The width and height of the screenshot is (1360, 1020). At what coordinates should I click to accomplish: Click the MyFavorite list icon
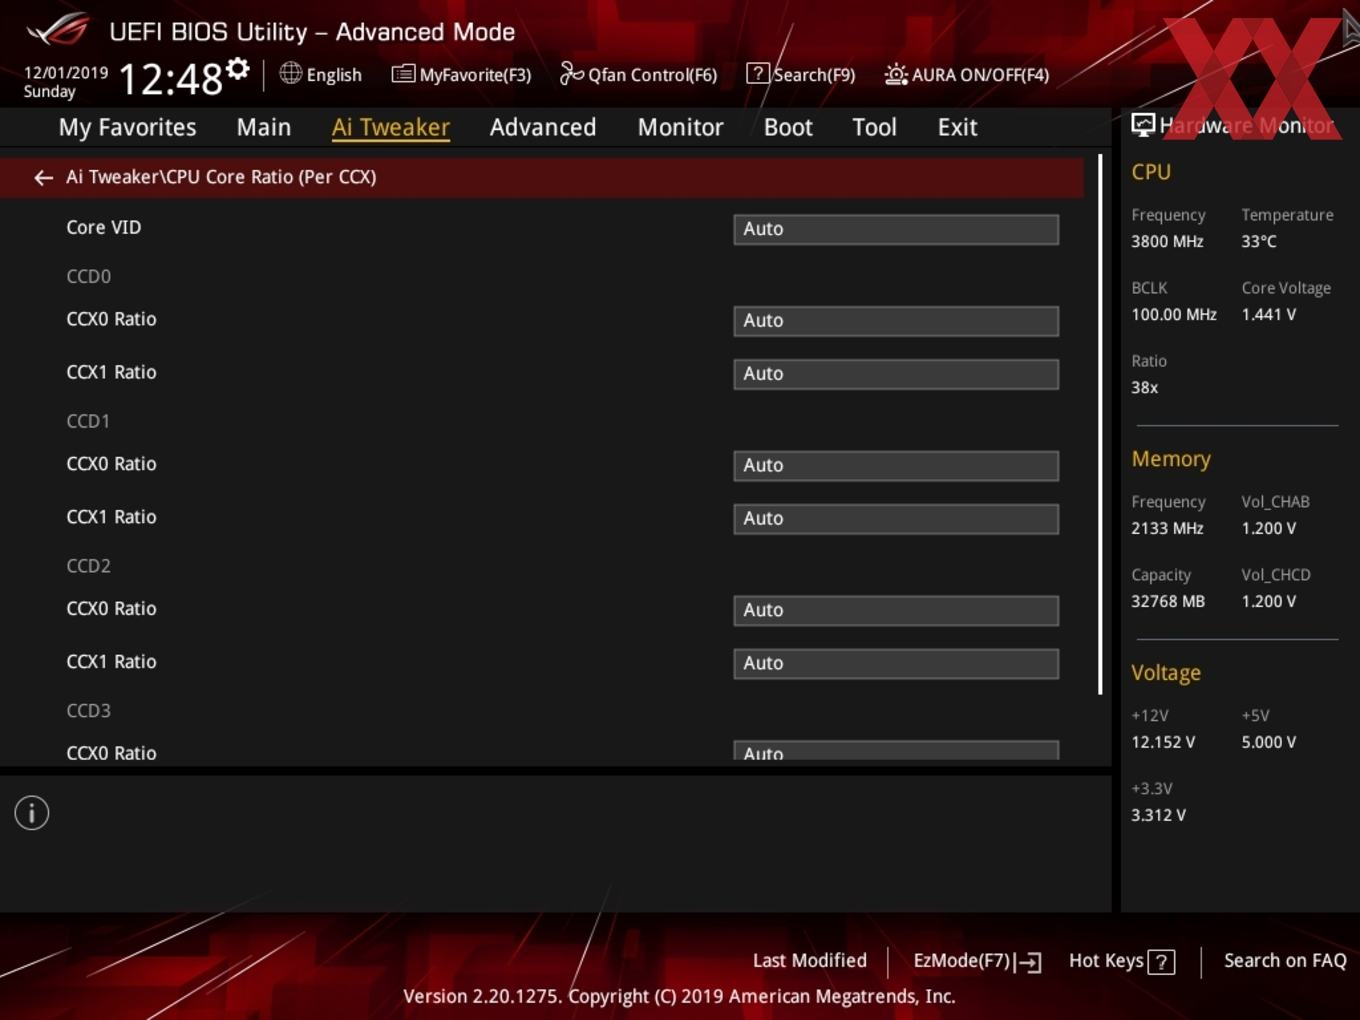(403, 74)
